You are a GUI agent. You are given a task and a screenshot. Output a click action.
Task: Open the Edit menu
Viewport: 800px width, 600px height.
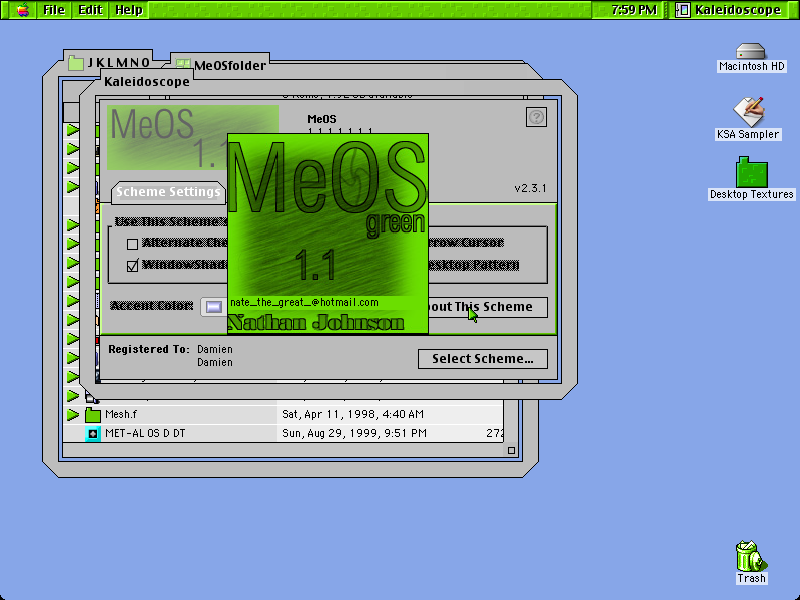(x=90, y=10)
